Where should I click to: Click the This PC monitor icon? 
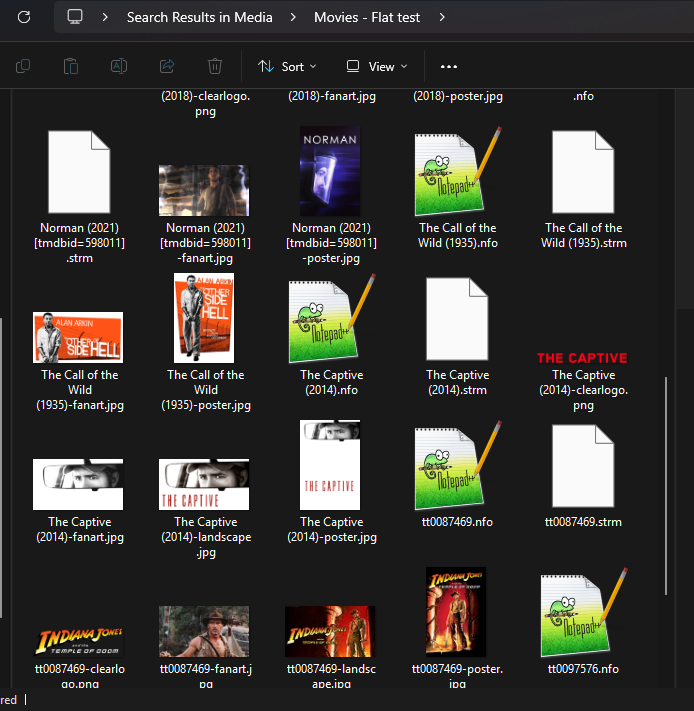tap(75, 18)
